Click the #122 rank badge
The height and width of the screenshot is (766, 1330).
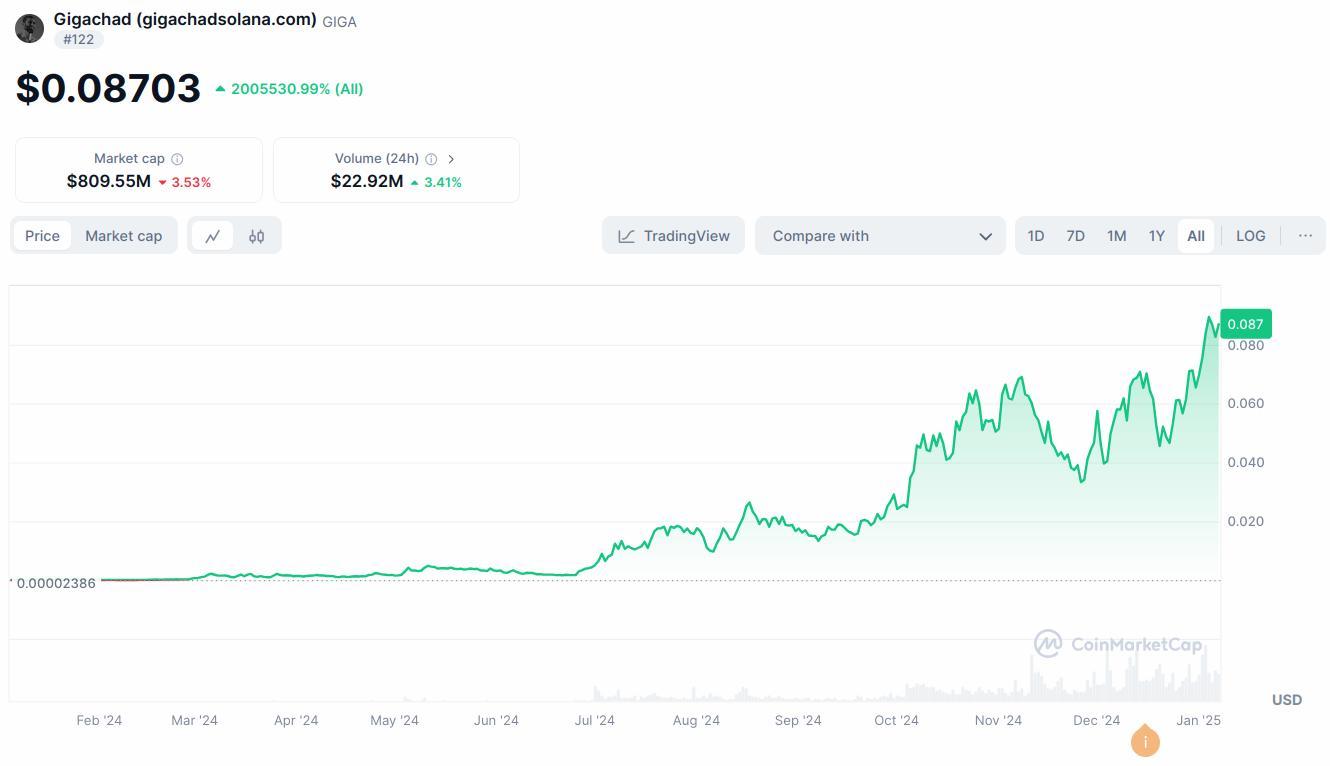point(78,39)
